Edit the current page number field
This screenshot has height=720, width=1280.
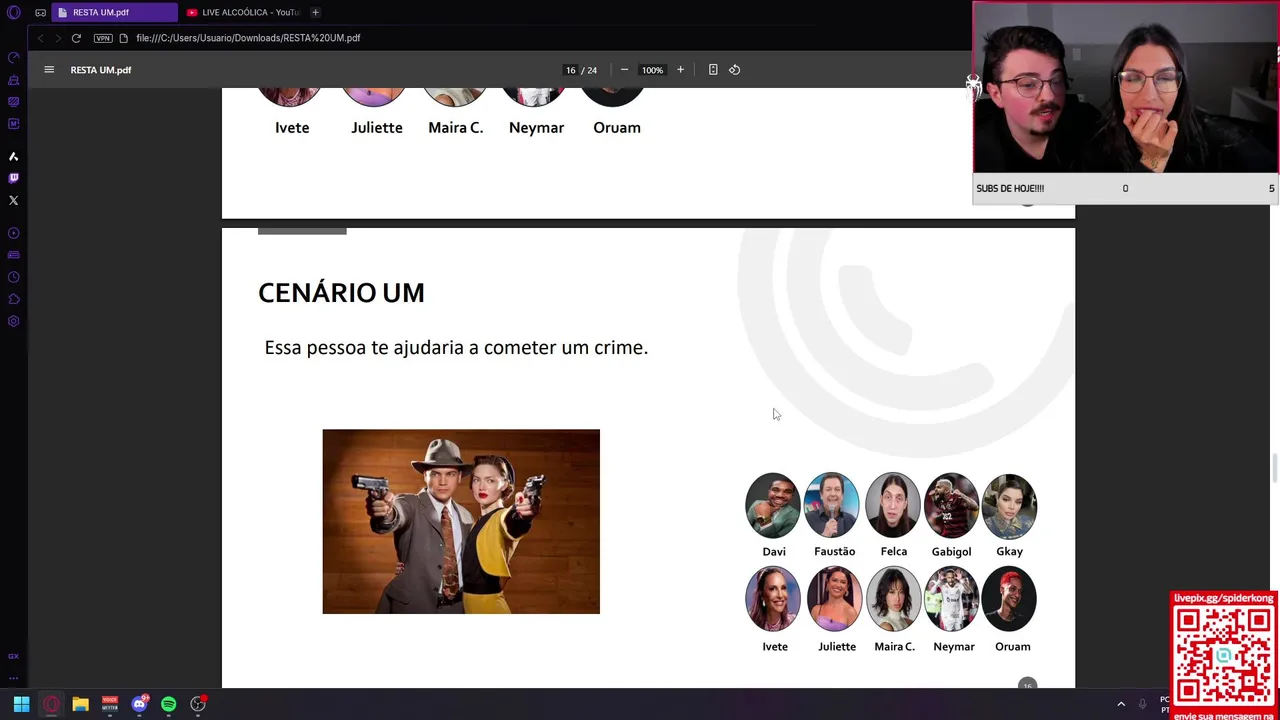pyautogui.click(x=570, y=70)
